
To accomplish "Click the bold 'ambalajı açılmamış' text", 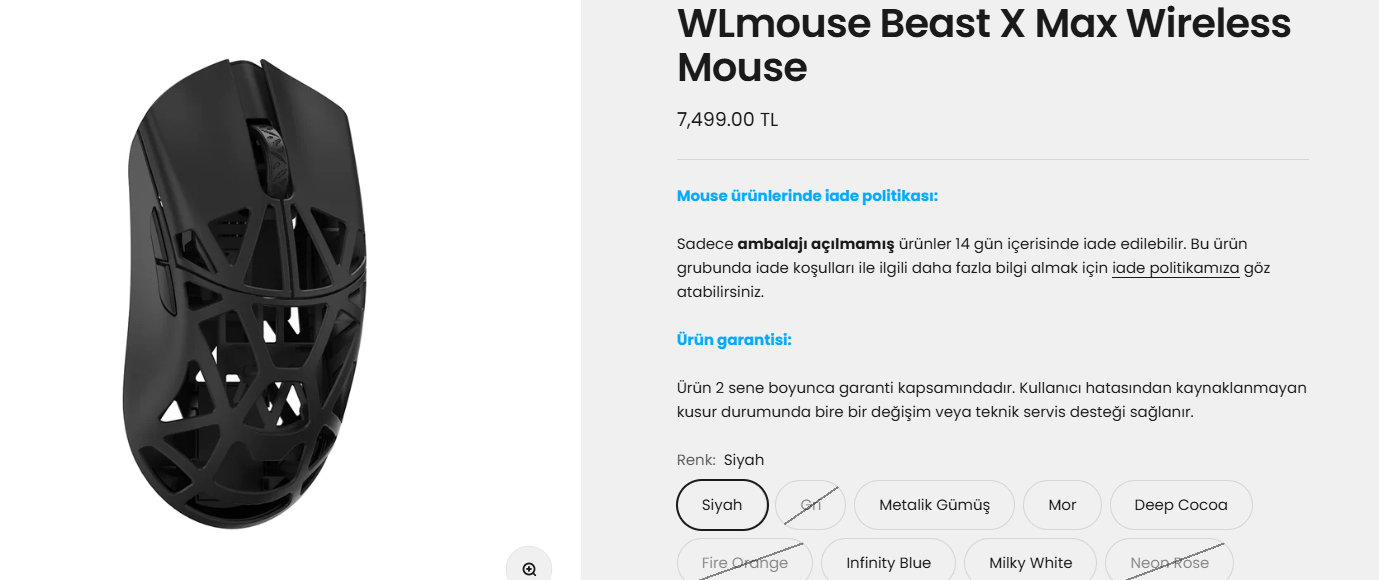I will pos(815,244).
